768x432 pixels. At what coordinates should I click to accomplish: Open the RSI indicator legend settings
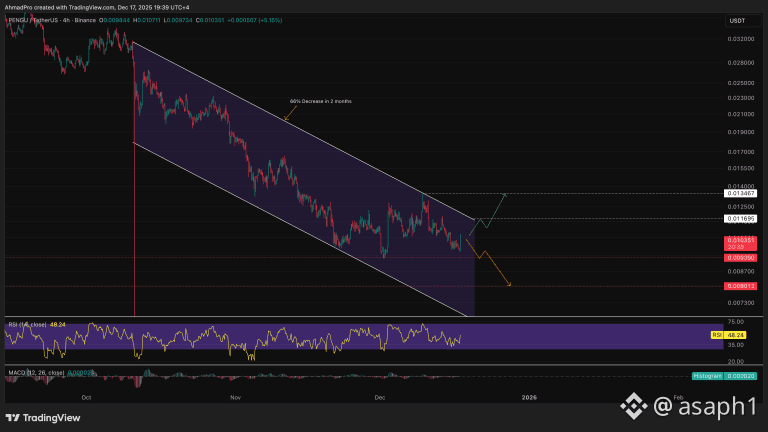[28, 326]
